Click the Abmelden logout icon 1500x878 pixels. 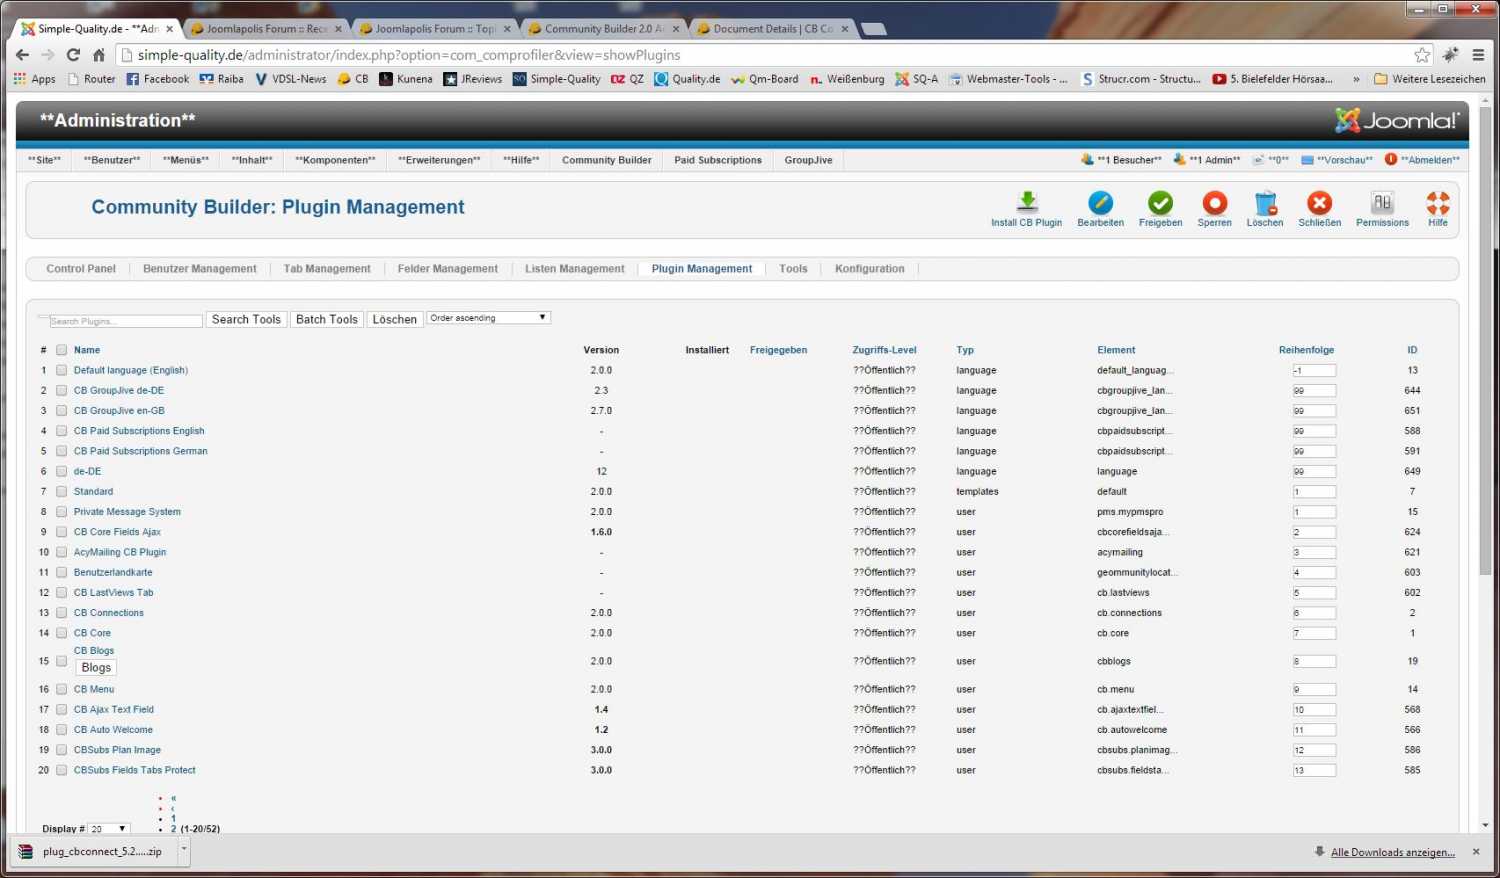1391,160
